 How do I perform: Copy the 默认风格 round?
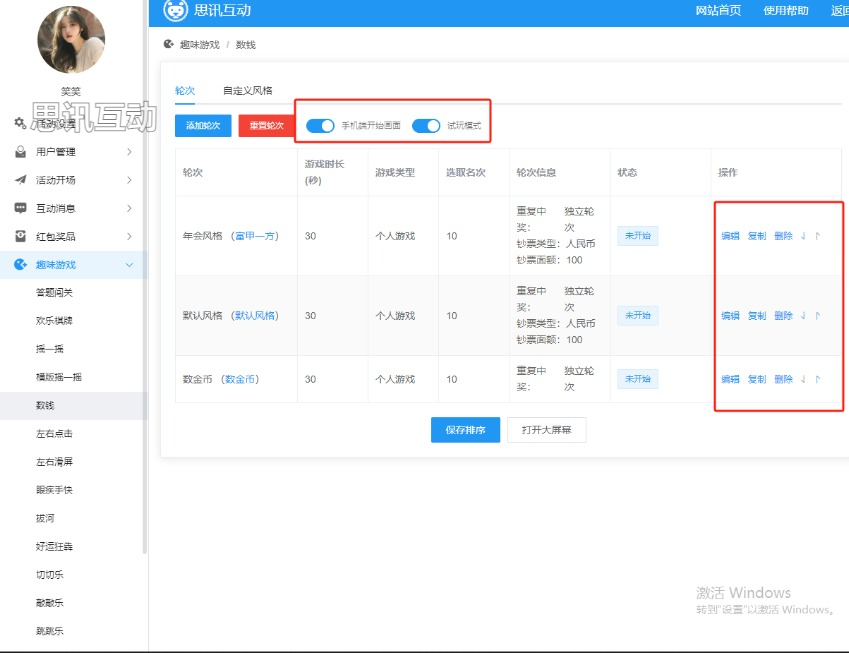pyautogui.click(x=757, y=315)
